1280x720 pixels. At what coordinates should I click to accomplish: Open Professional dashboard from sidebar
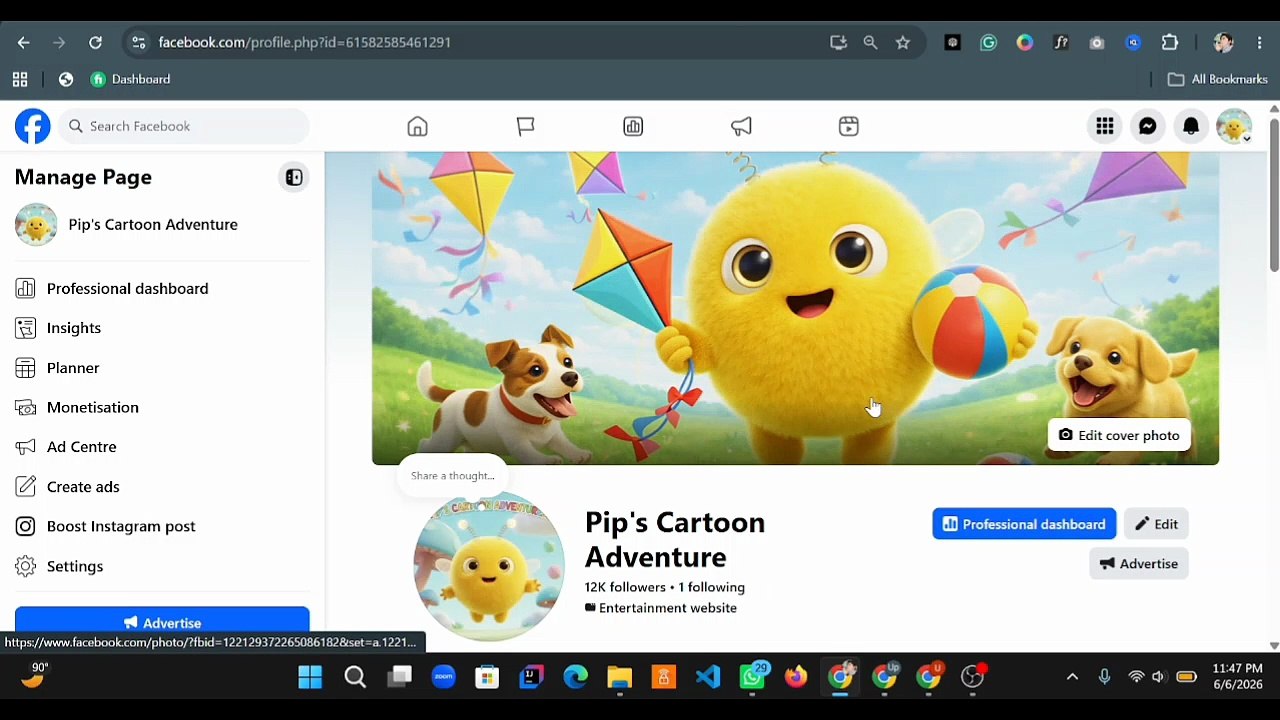pyautogui.click(x=162, y=289)
